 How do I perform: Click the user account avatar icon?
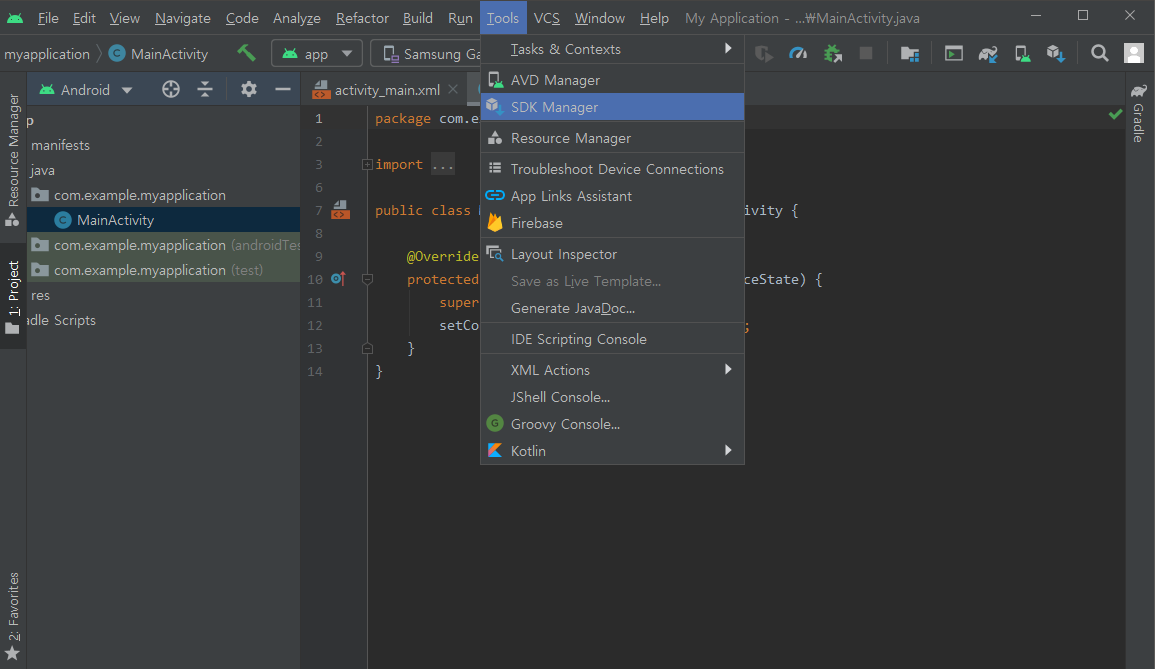coord(1134,53)
